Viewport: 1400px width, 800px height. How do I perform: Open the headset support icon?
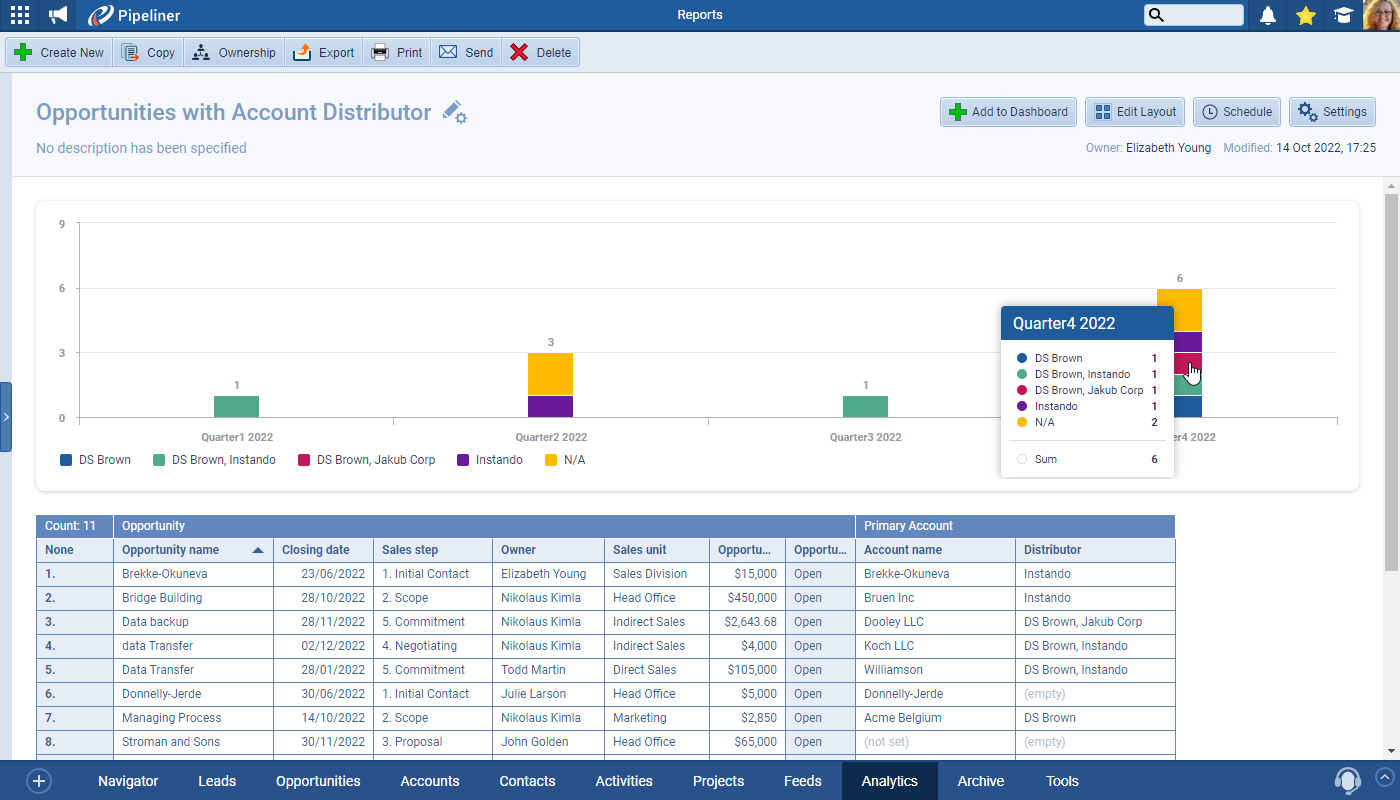[1347, 780]
